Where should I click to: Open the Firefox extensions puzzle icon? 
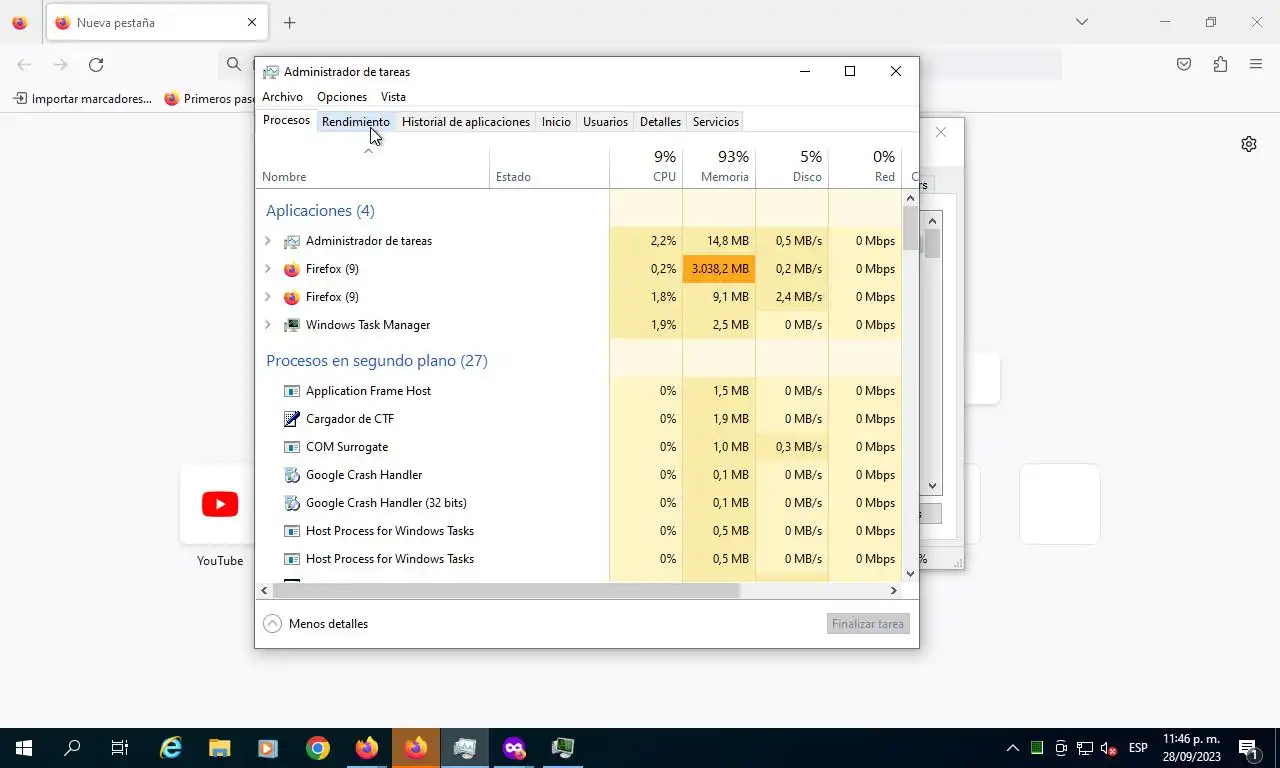[1220, 65]
